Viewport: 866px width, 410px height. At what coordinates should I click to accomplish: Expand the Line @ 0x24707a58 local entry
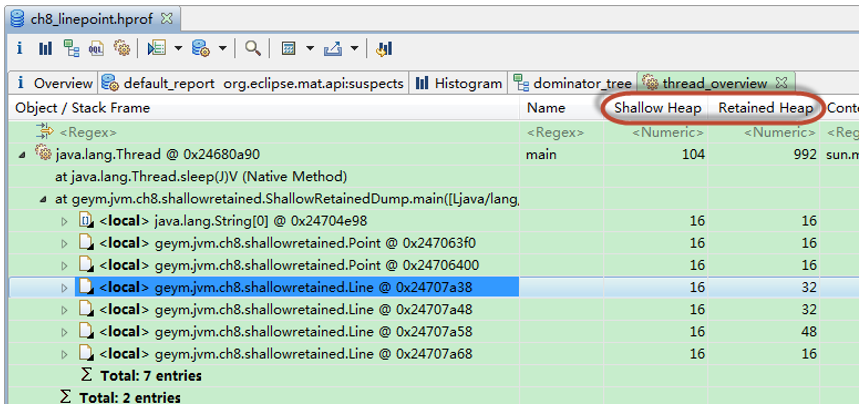[66, 331]
